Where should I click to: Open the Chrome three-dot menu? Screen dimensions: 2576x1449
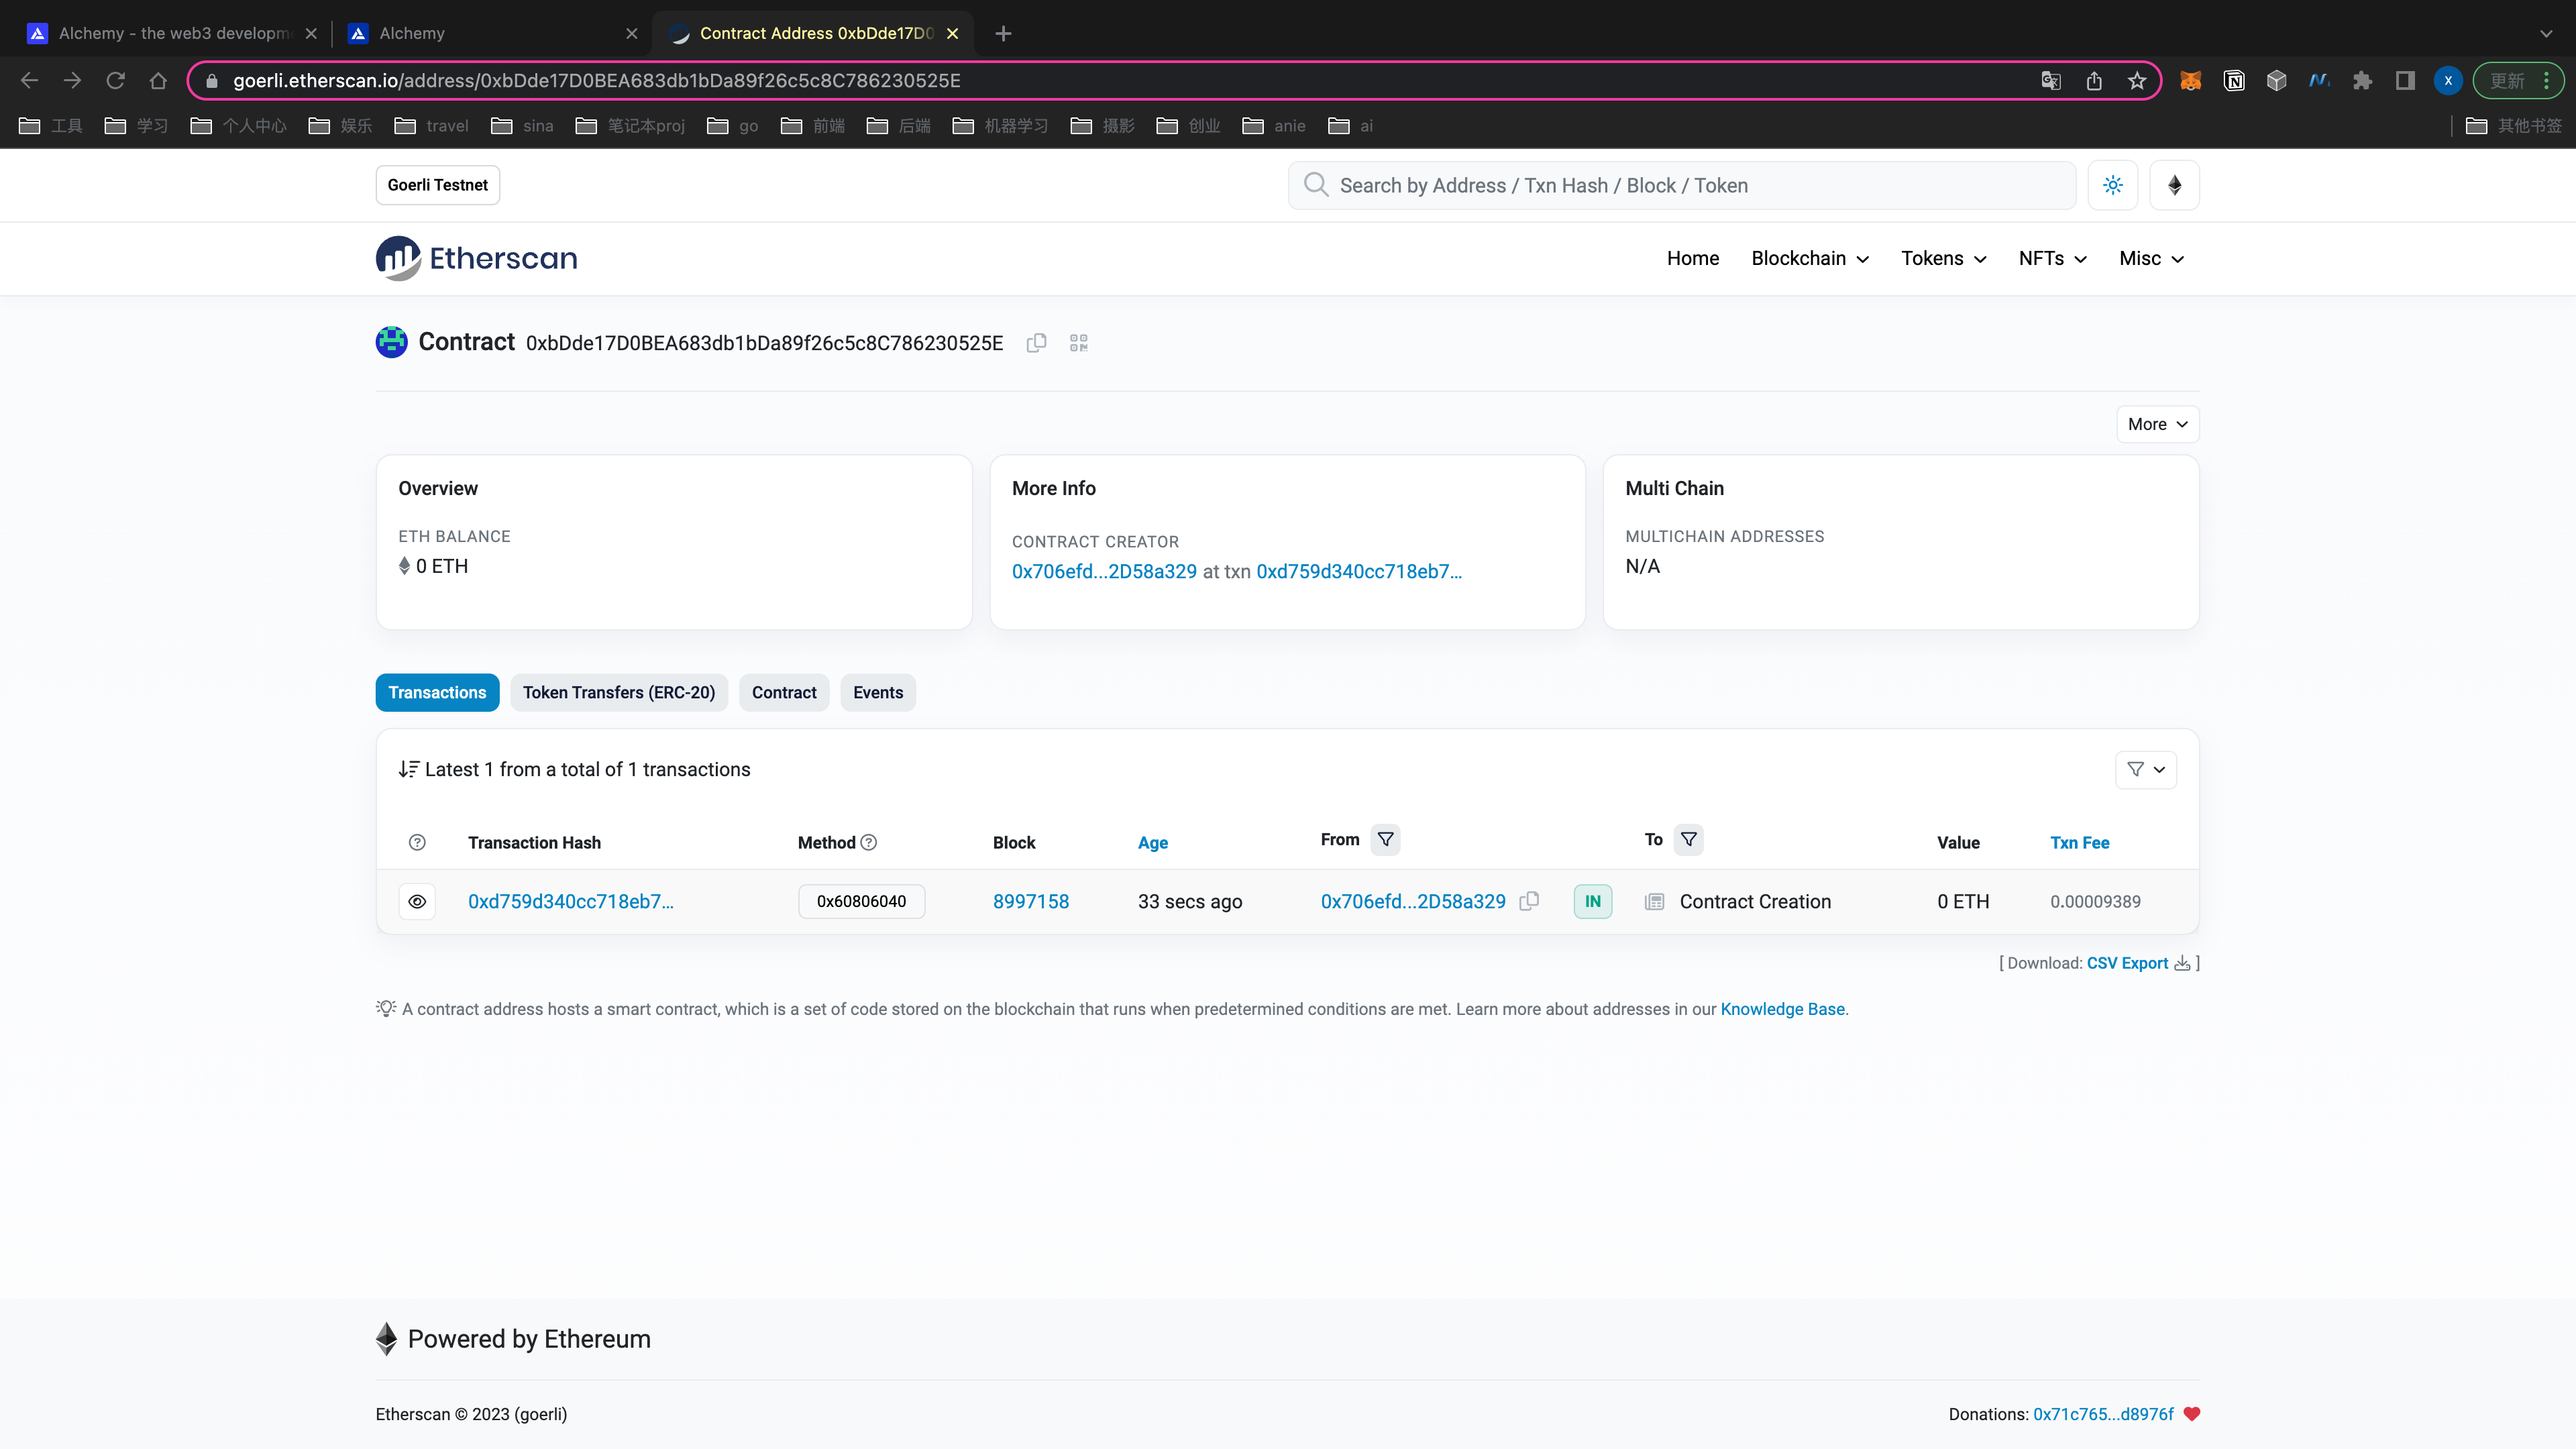tap(2547, 81)
